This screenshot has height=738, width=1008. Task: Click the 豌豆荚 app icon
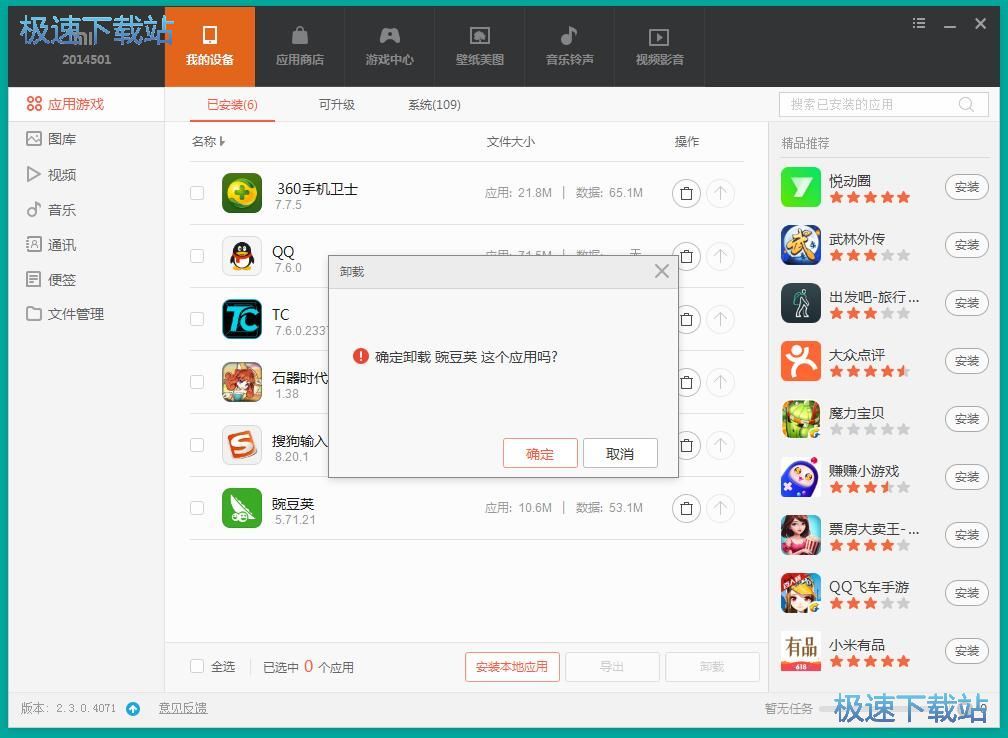click(x=242, y=508)
